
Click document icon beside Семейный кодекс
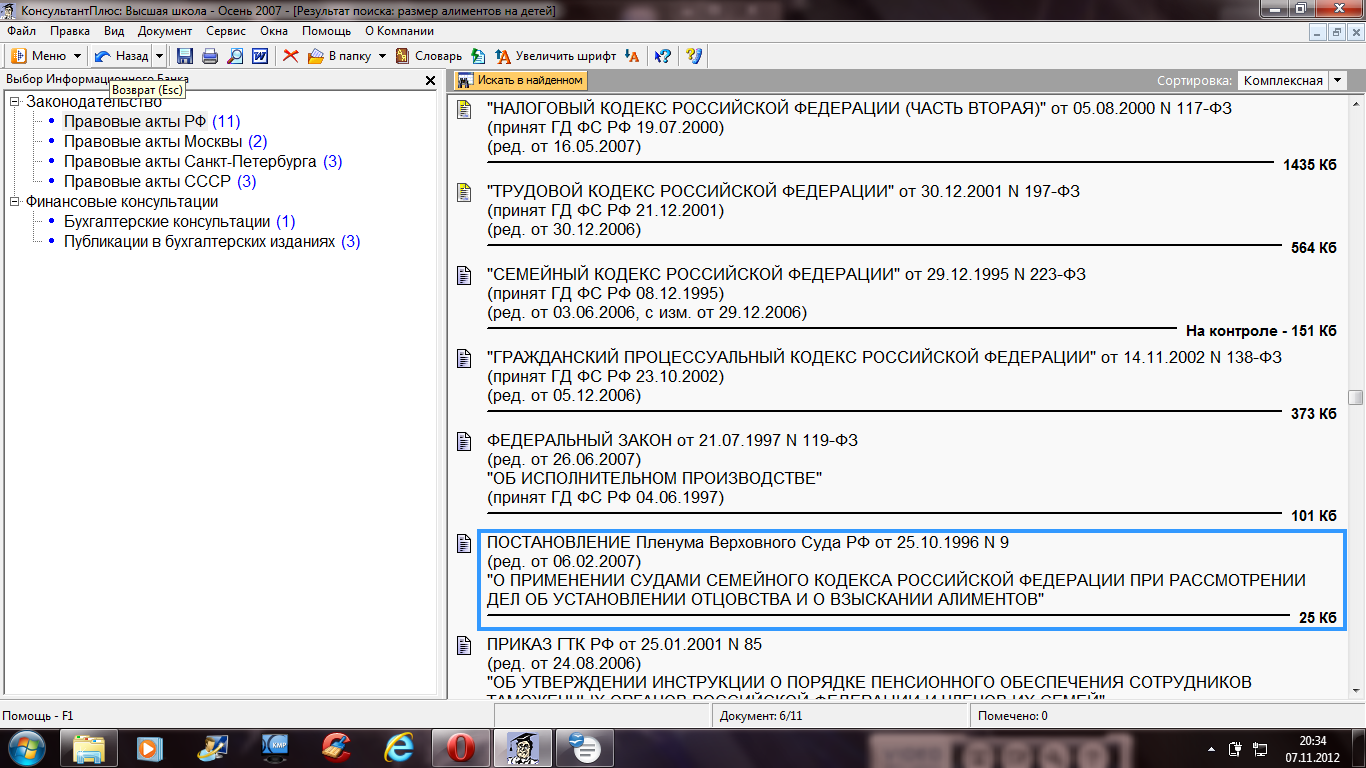[x=463, y=275]
